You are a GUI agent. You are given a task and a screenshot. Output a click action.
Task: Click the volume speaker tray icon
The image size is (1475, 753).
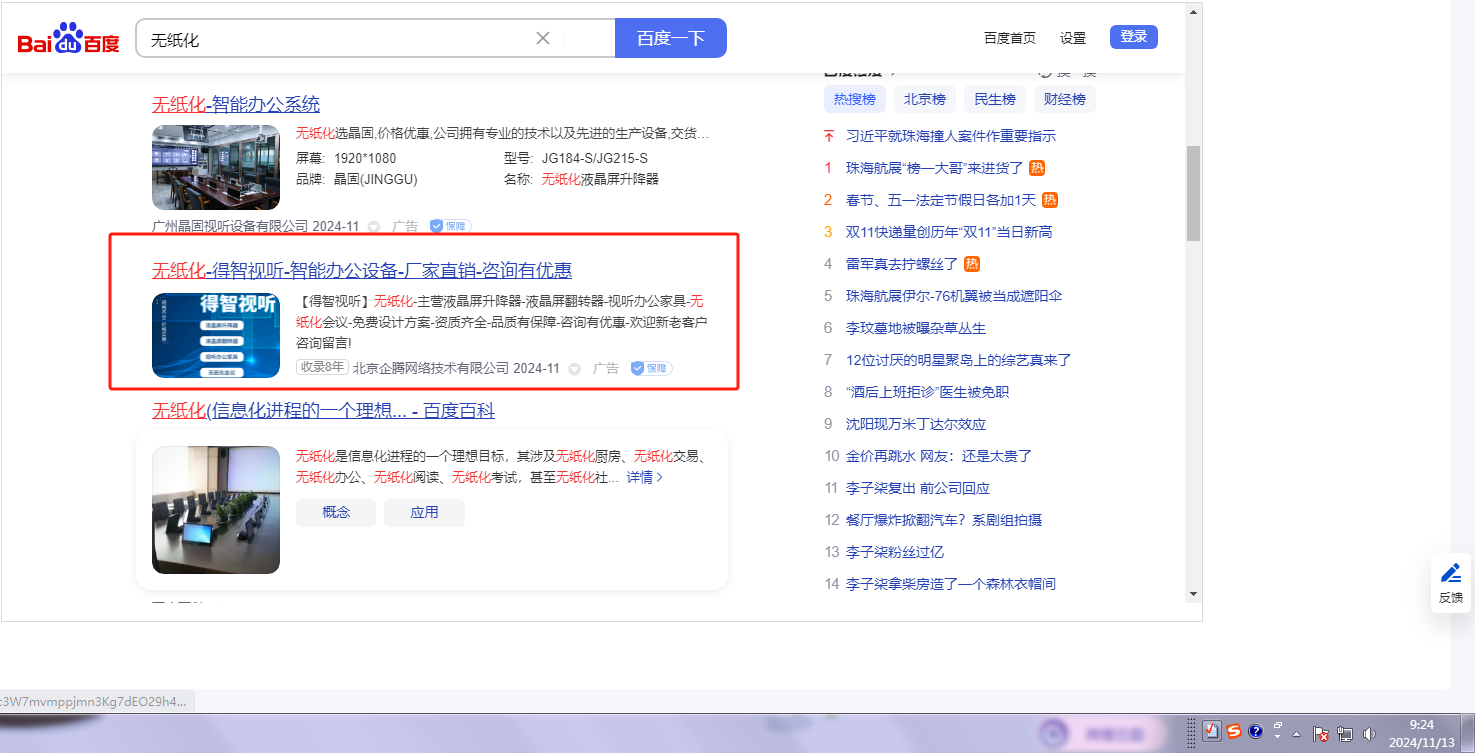1369,733
